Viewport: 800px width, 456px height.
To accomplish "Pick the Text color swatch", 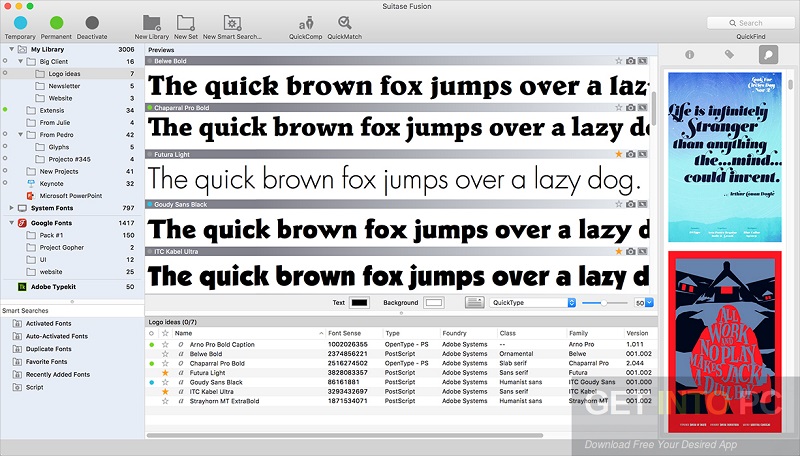I will (359, 302).
